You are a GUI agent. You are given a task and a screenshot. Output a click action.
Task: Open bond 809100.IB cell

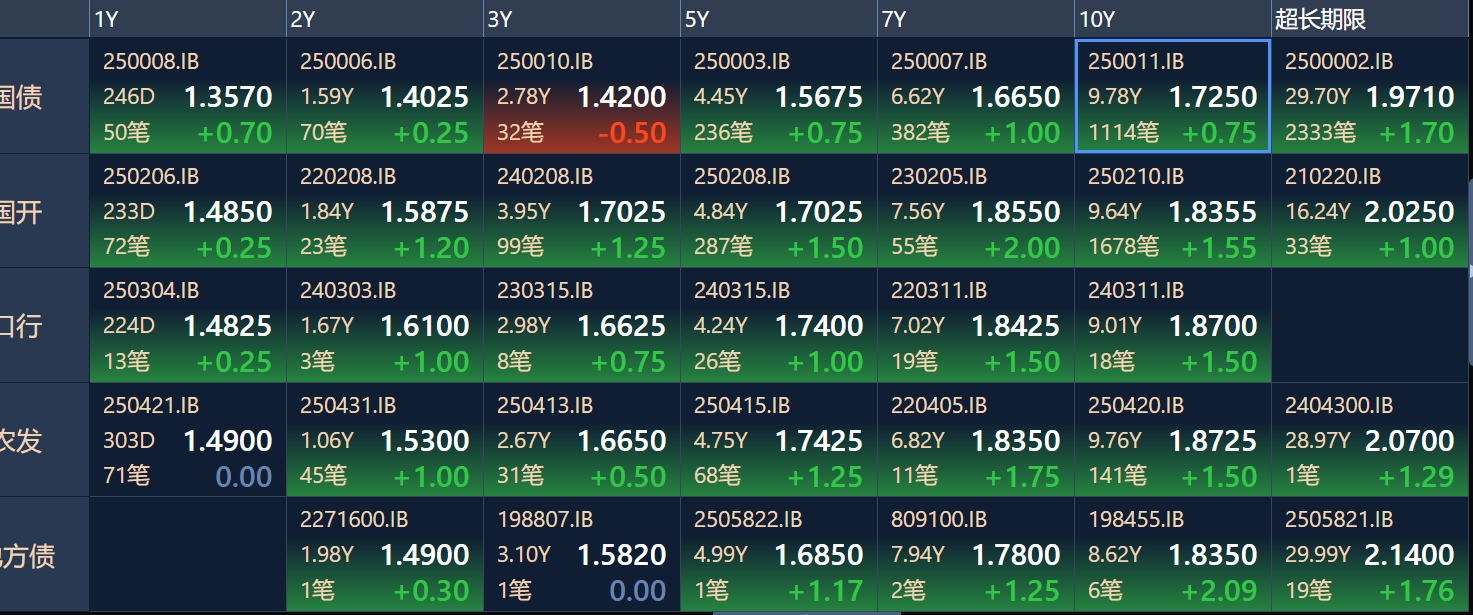click(x=976, y=554)
